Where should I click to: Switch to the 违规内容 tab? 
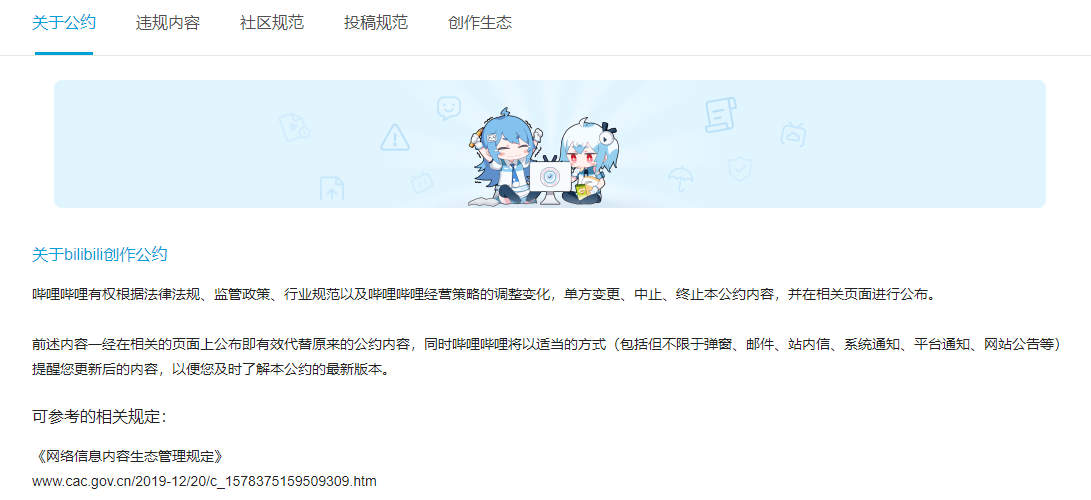pos(168,22)
